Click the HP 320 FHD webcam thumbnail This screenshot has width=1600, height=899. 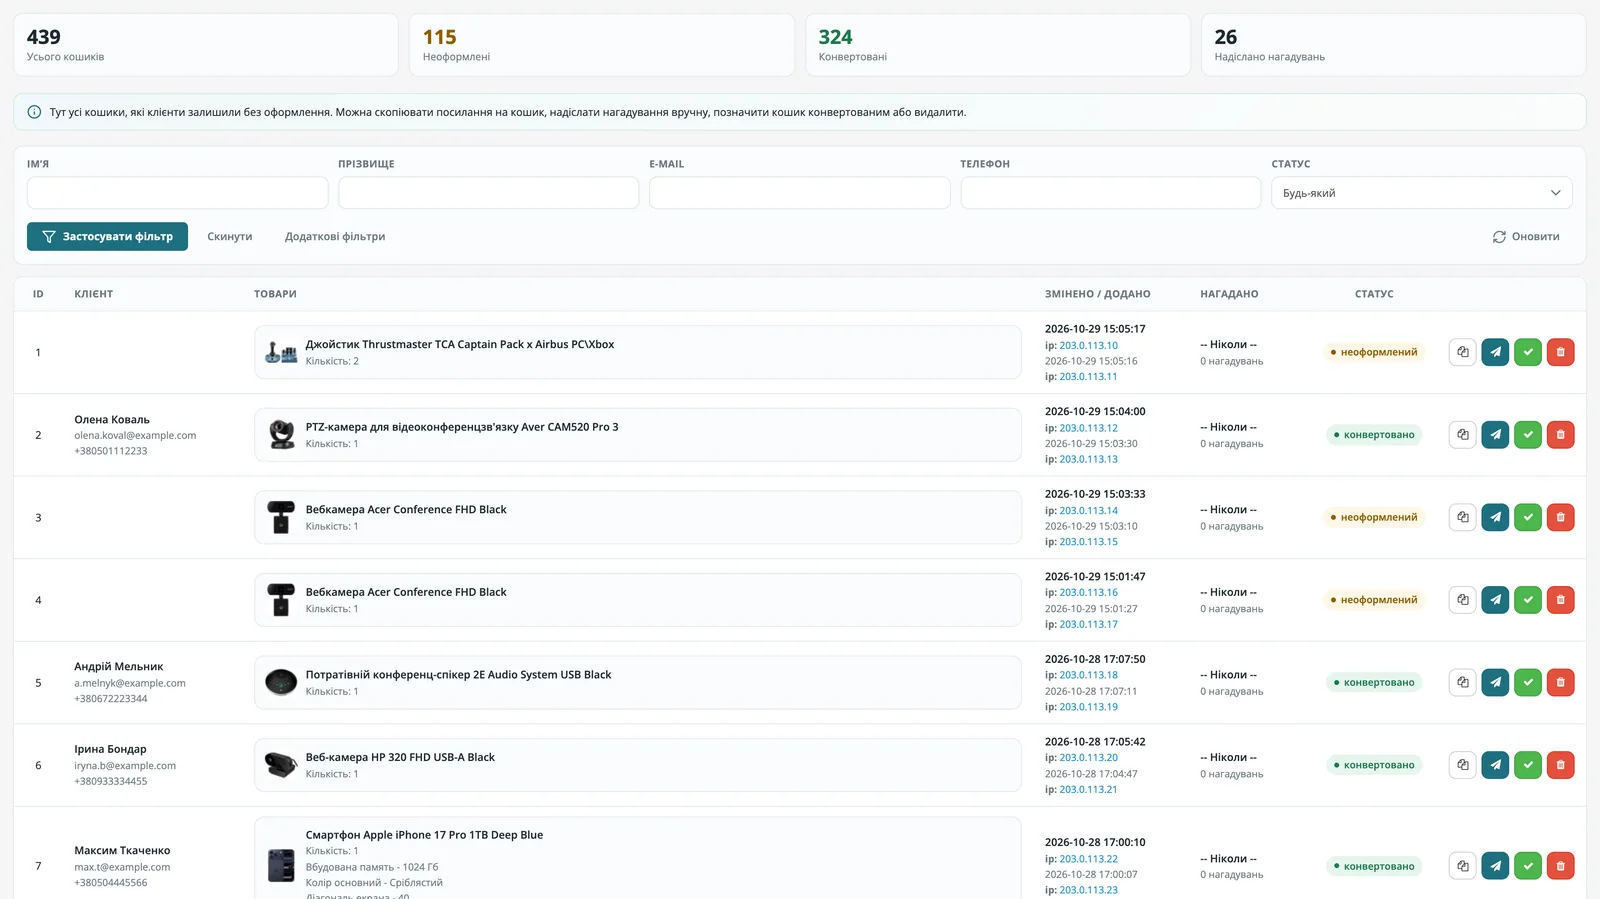[281, 765]
